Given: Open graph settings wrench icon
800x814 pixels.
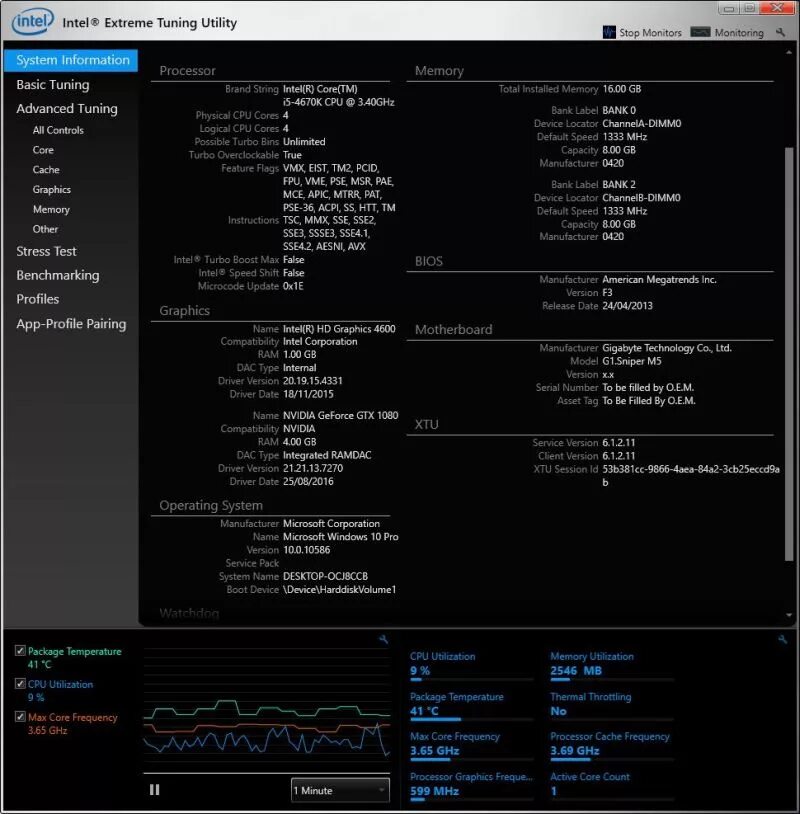Looking at the screenshot, I should click(383, 639).
